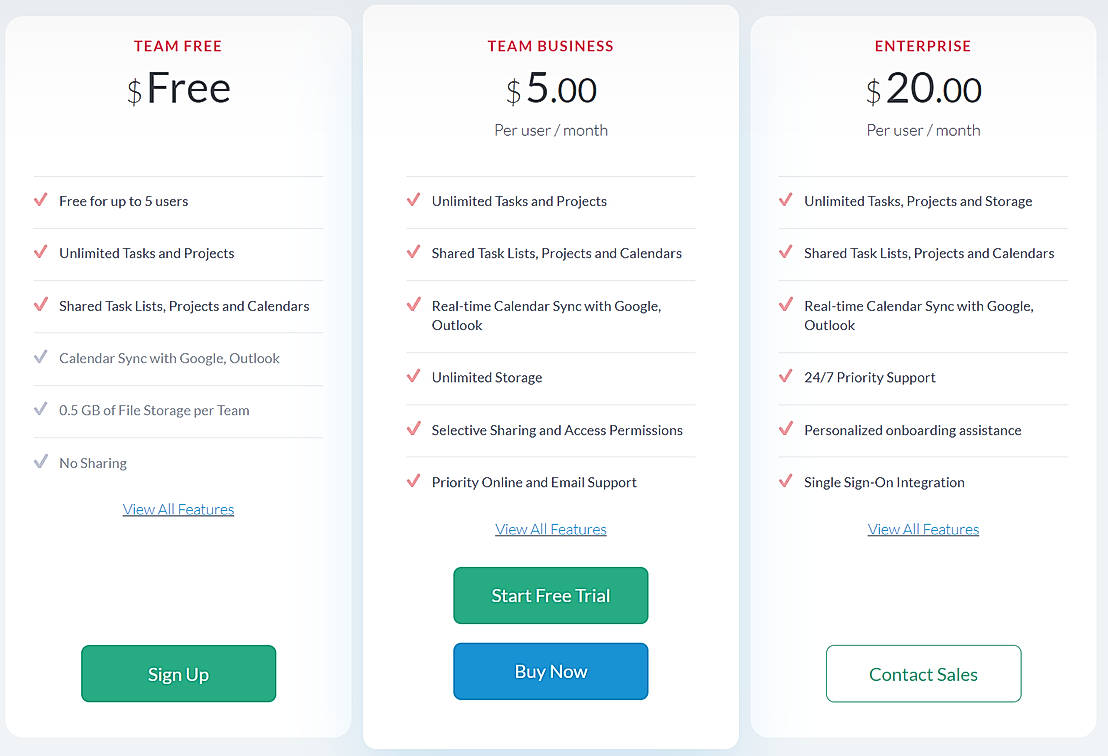
Task: Click the Contact Sales button
Action: click(923, 674)
